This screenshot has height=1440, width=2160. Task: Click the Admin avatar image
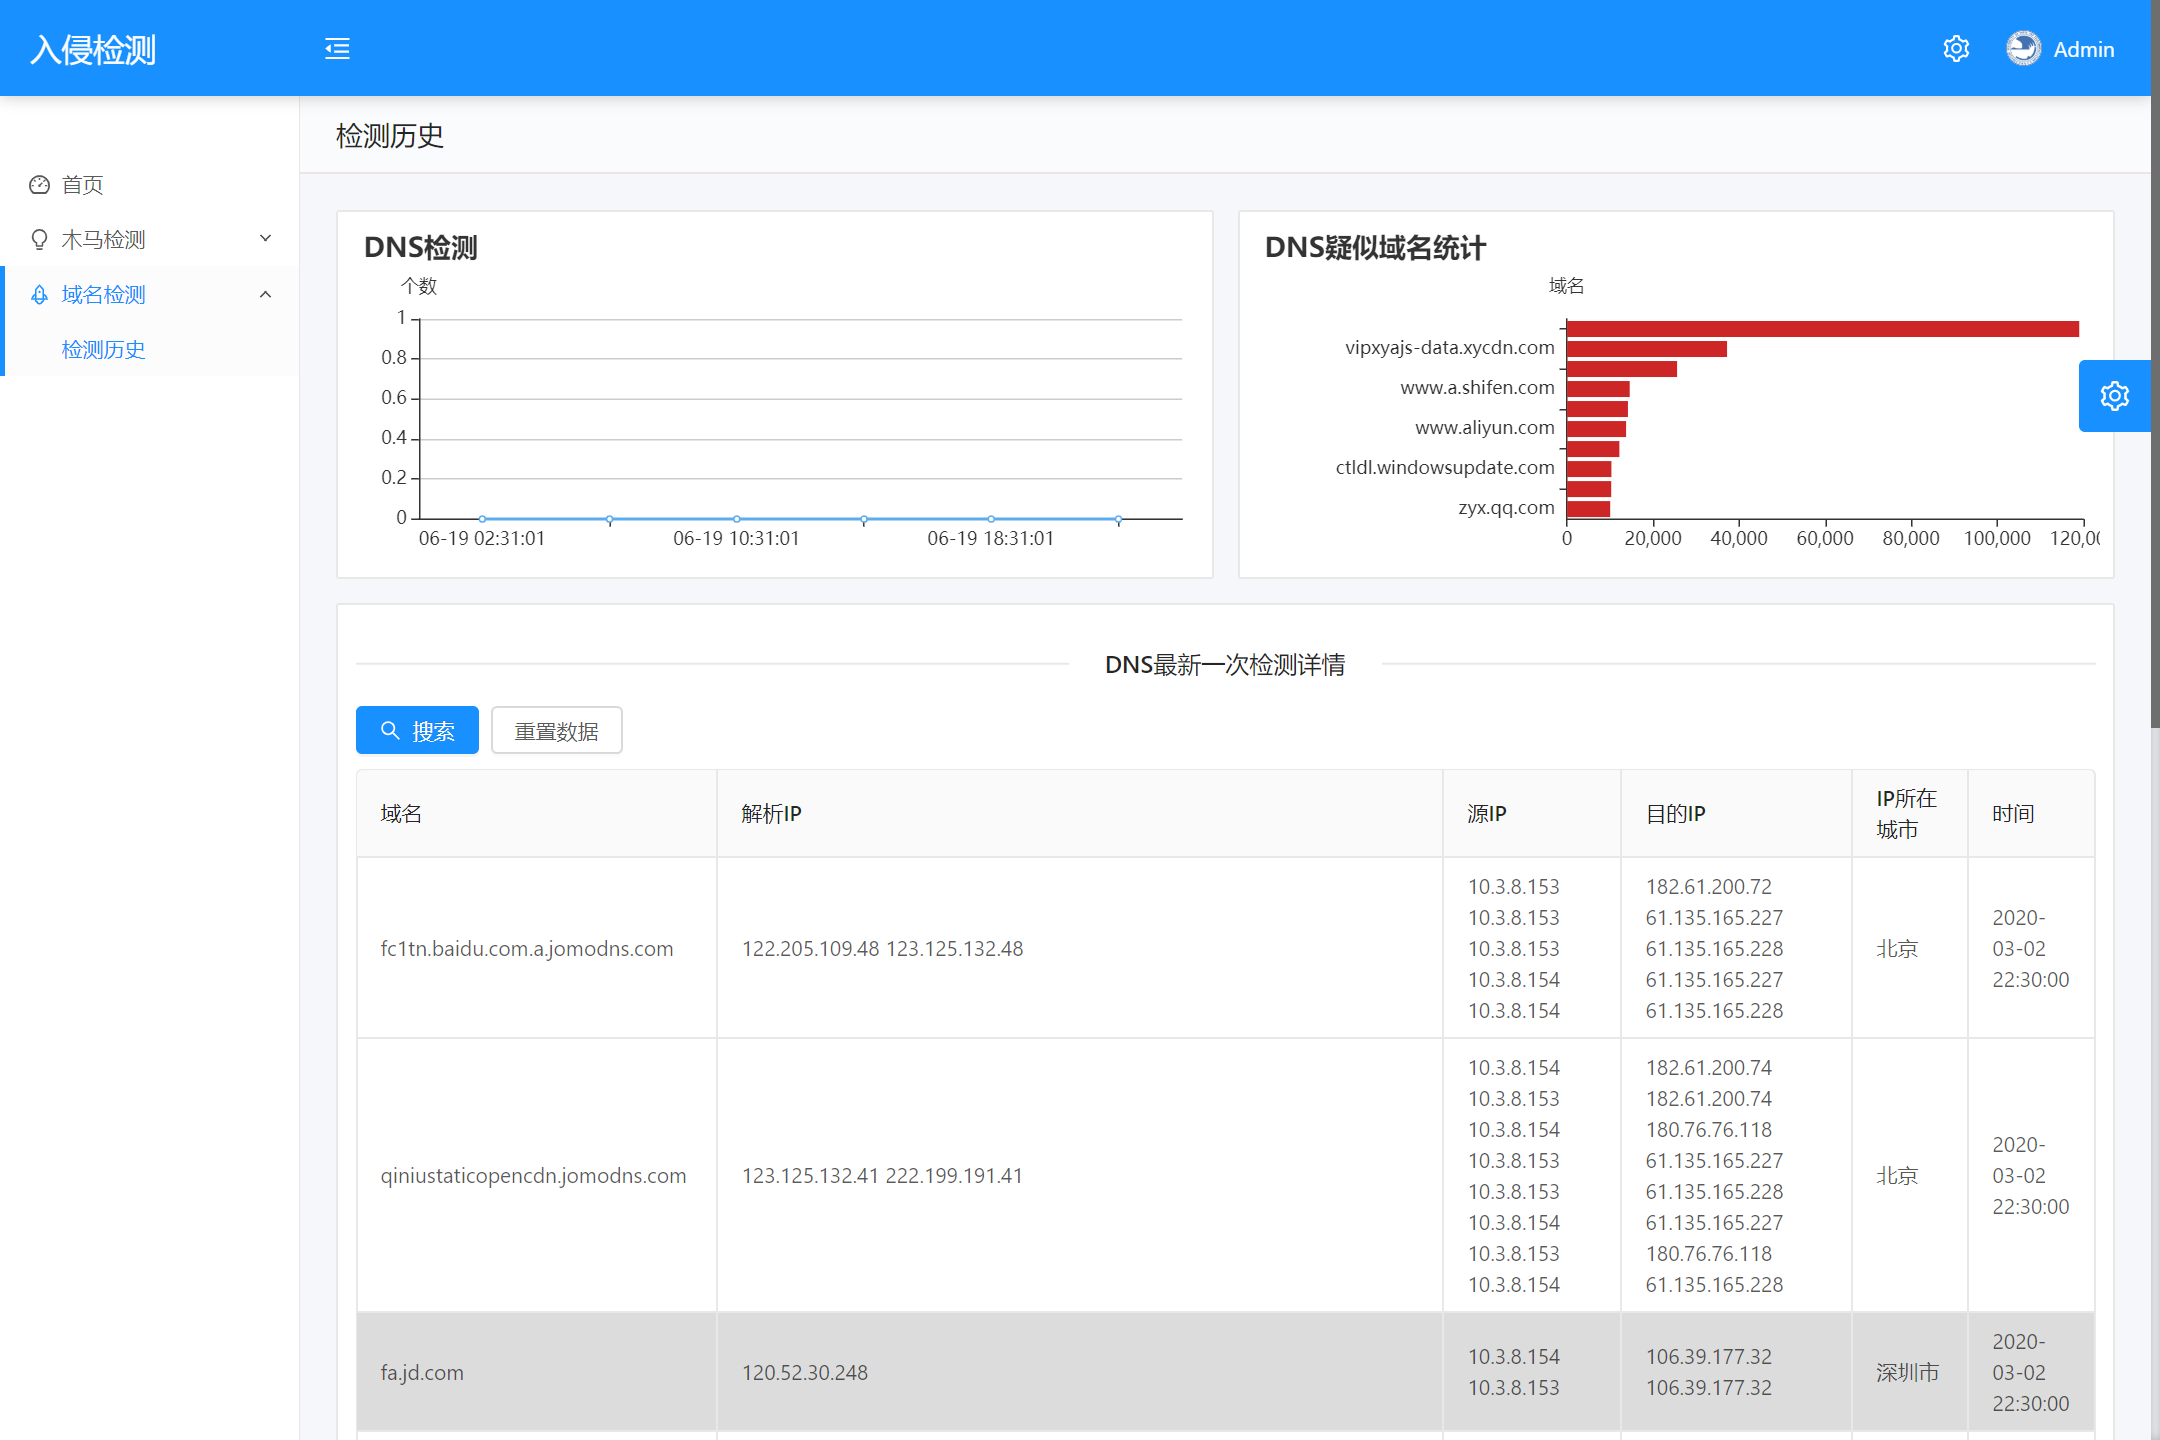click(2023, 49)
